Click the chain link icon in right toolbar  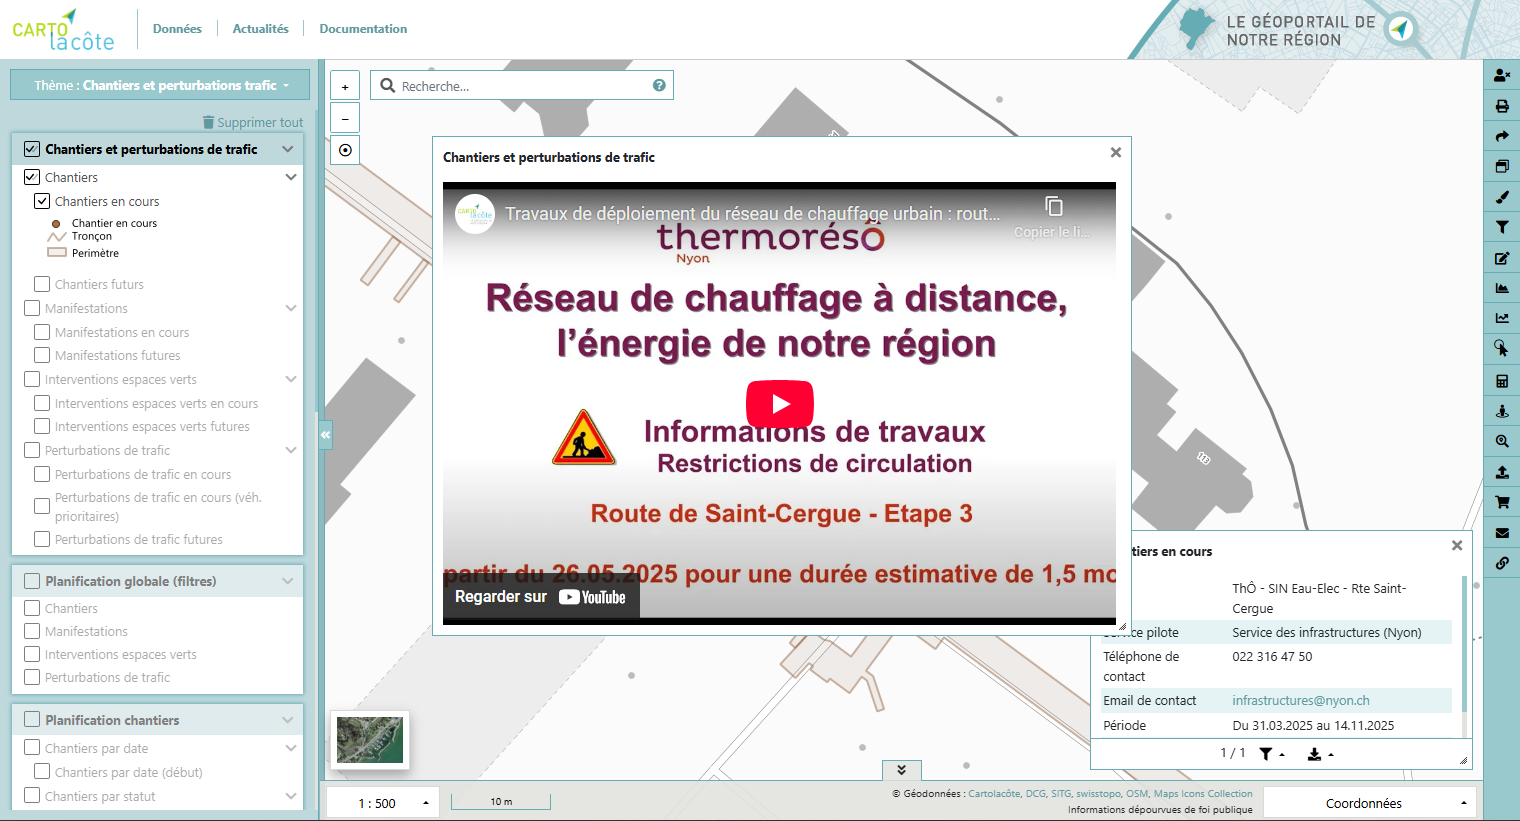coord(1502,563)
